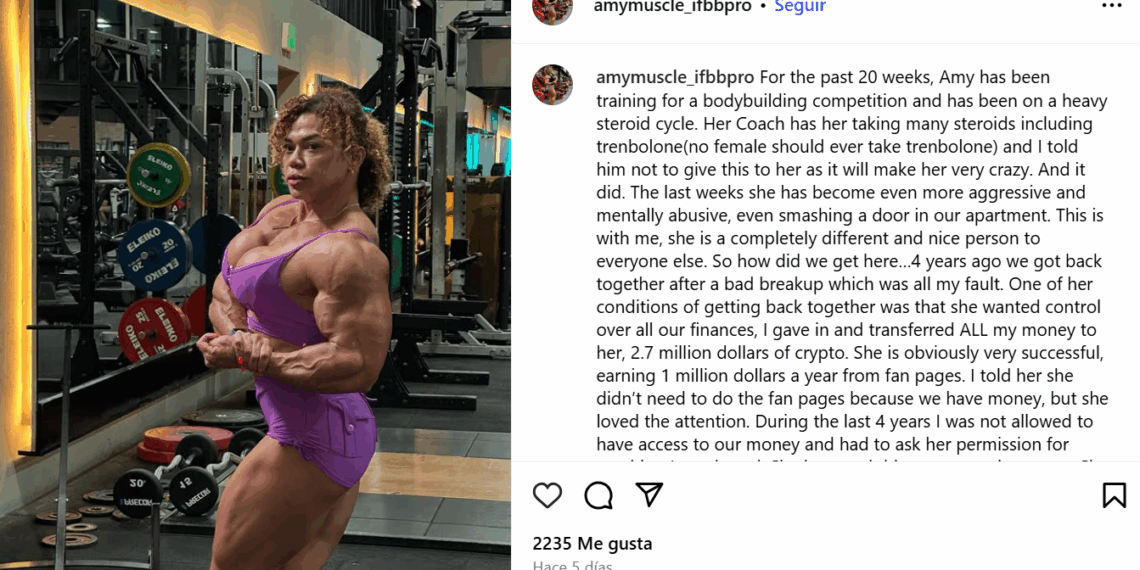The width and height of the screenshot is (1140, 570).
Task: Click the avatar beside the caption text
Action: pos(553,84)
